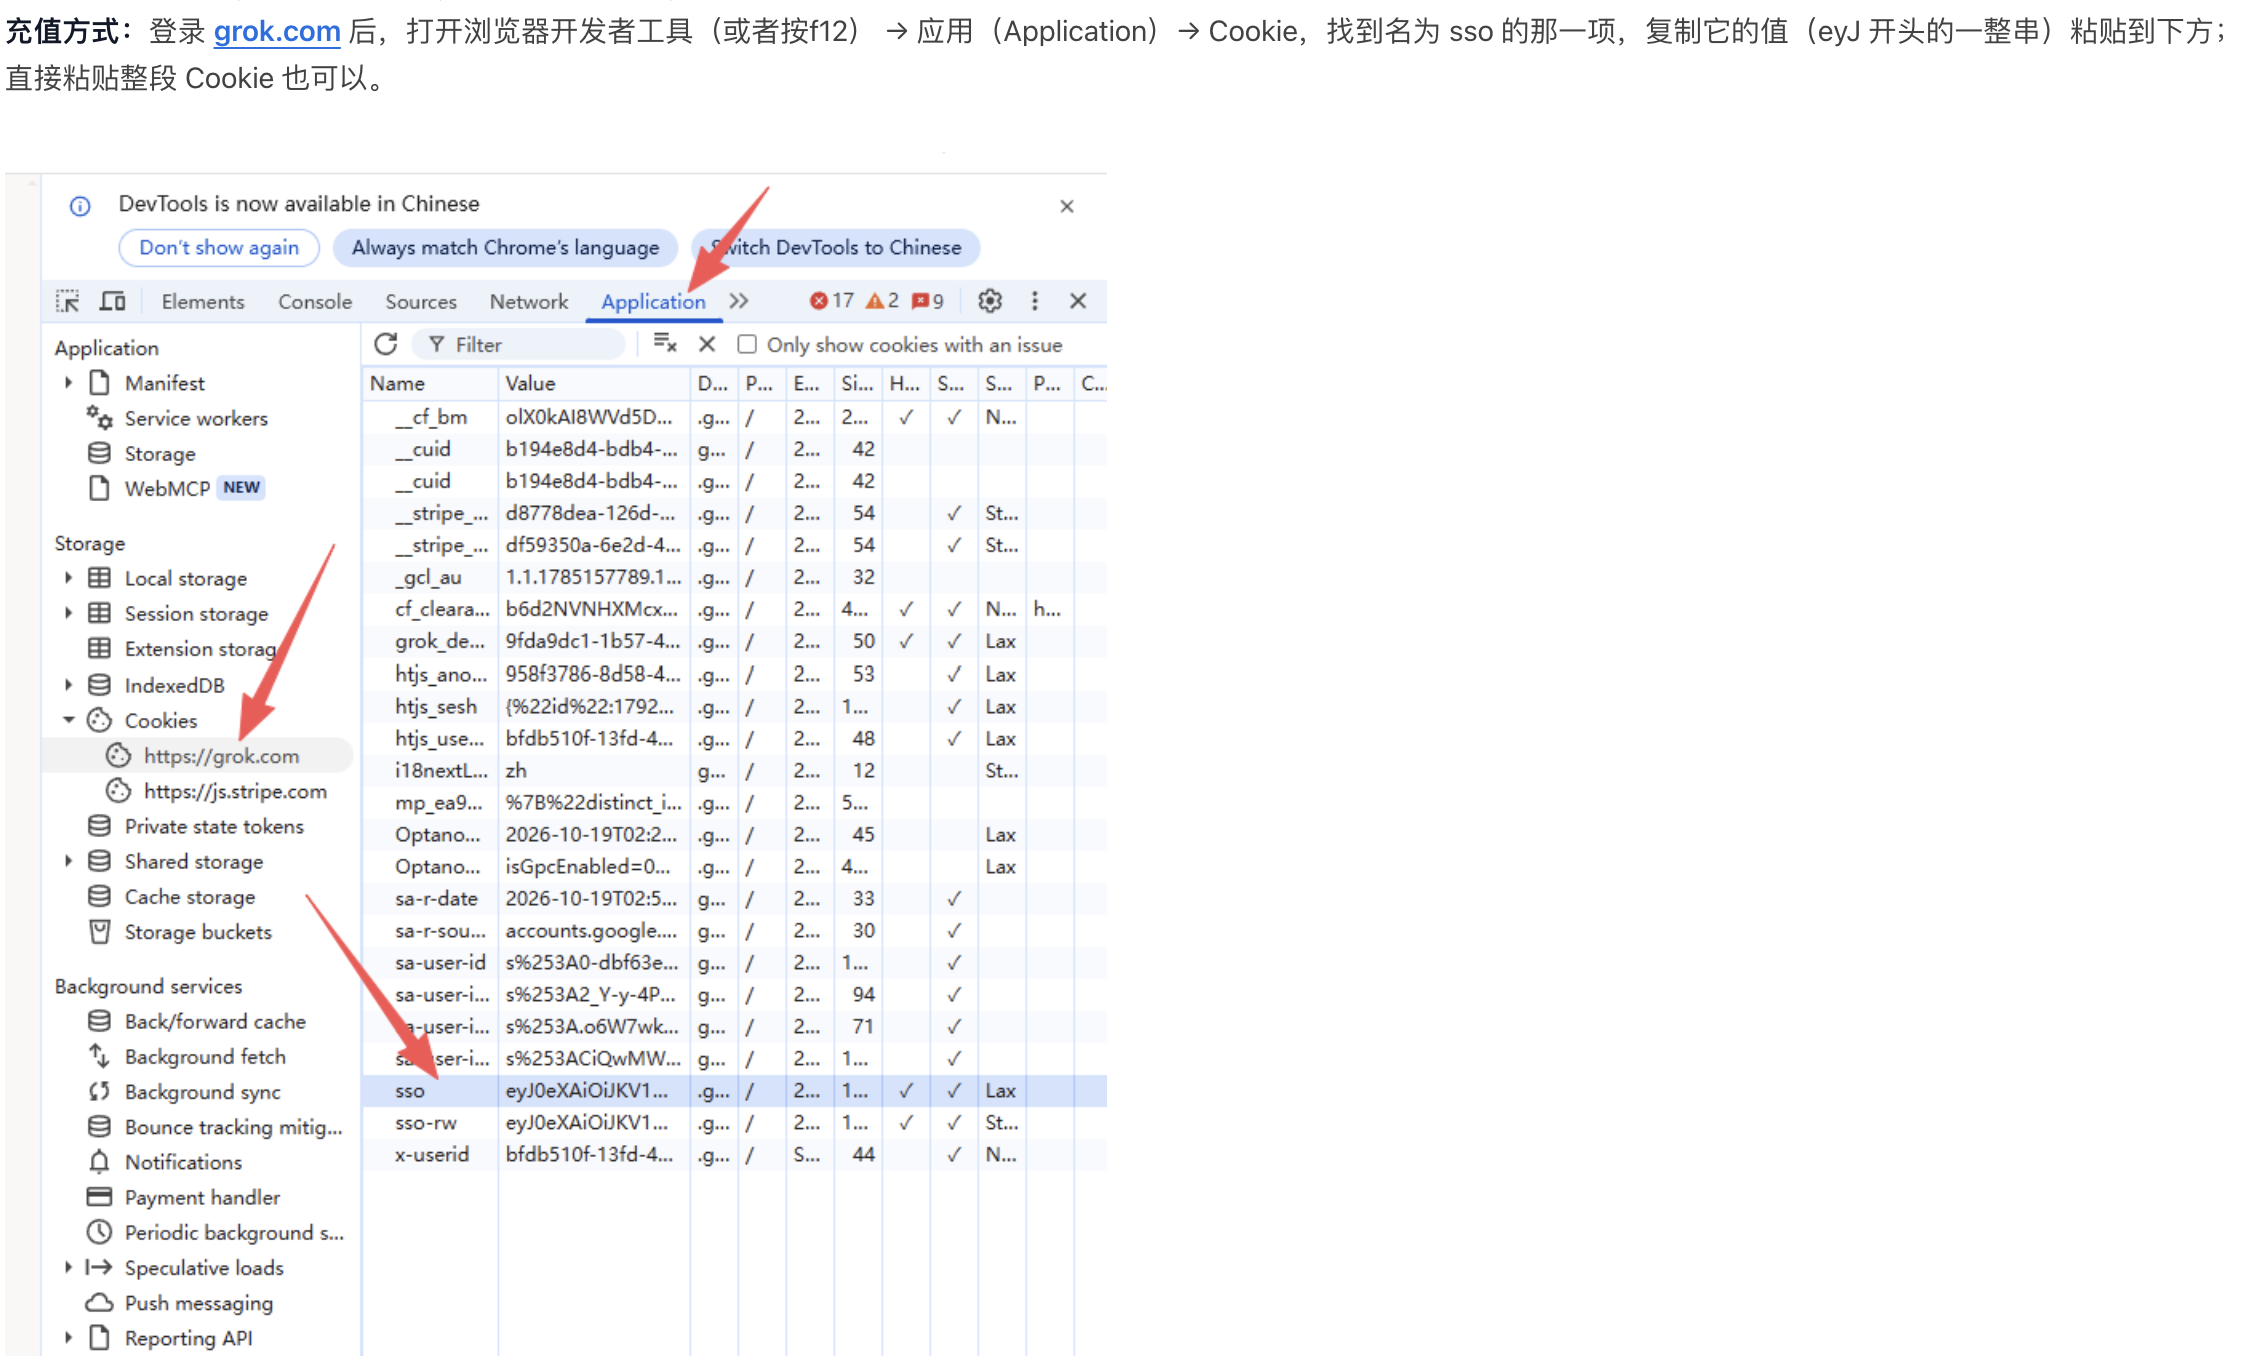The height and width of the screenshot is (1356, 2268).
Task: Expand the Local storage tree item
Action: tap(68, 578)
